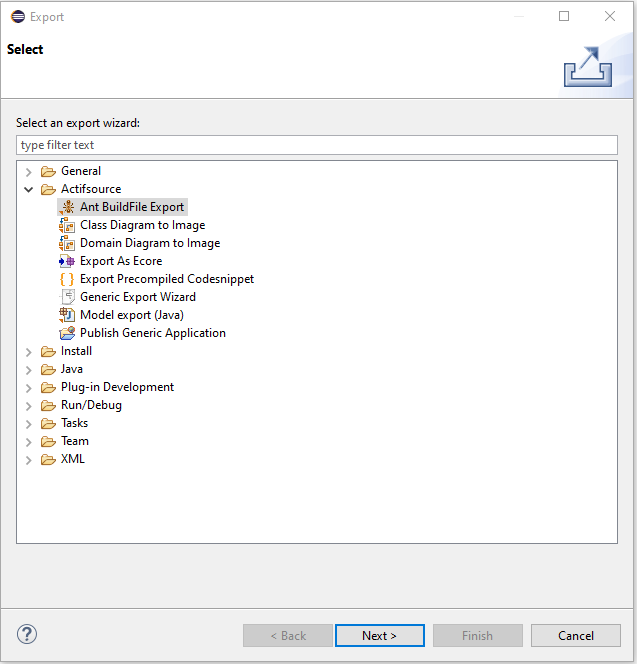The image size is (637, 664).
Task: Select the Java folder item
Action: click(71, 369)
